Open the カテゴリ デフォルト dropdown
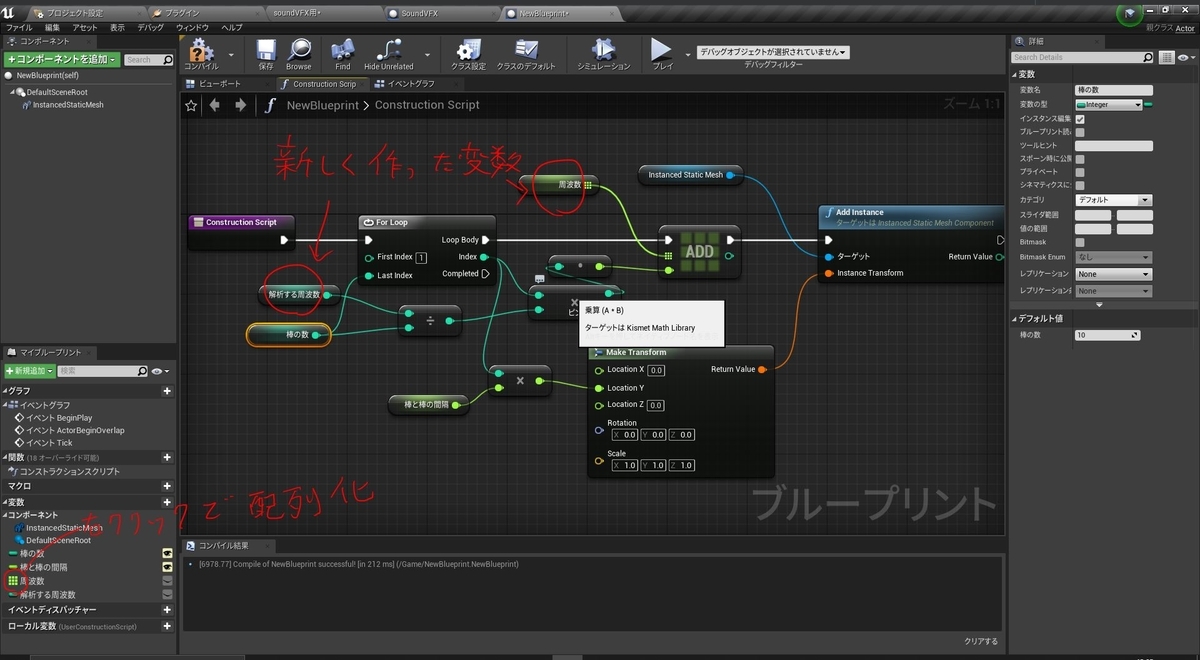Image resolution: width=1200 pixels, height=660 pixels. click(x=1113, y=200)
